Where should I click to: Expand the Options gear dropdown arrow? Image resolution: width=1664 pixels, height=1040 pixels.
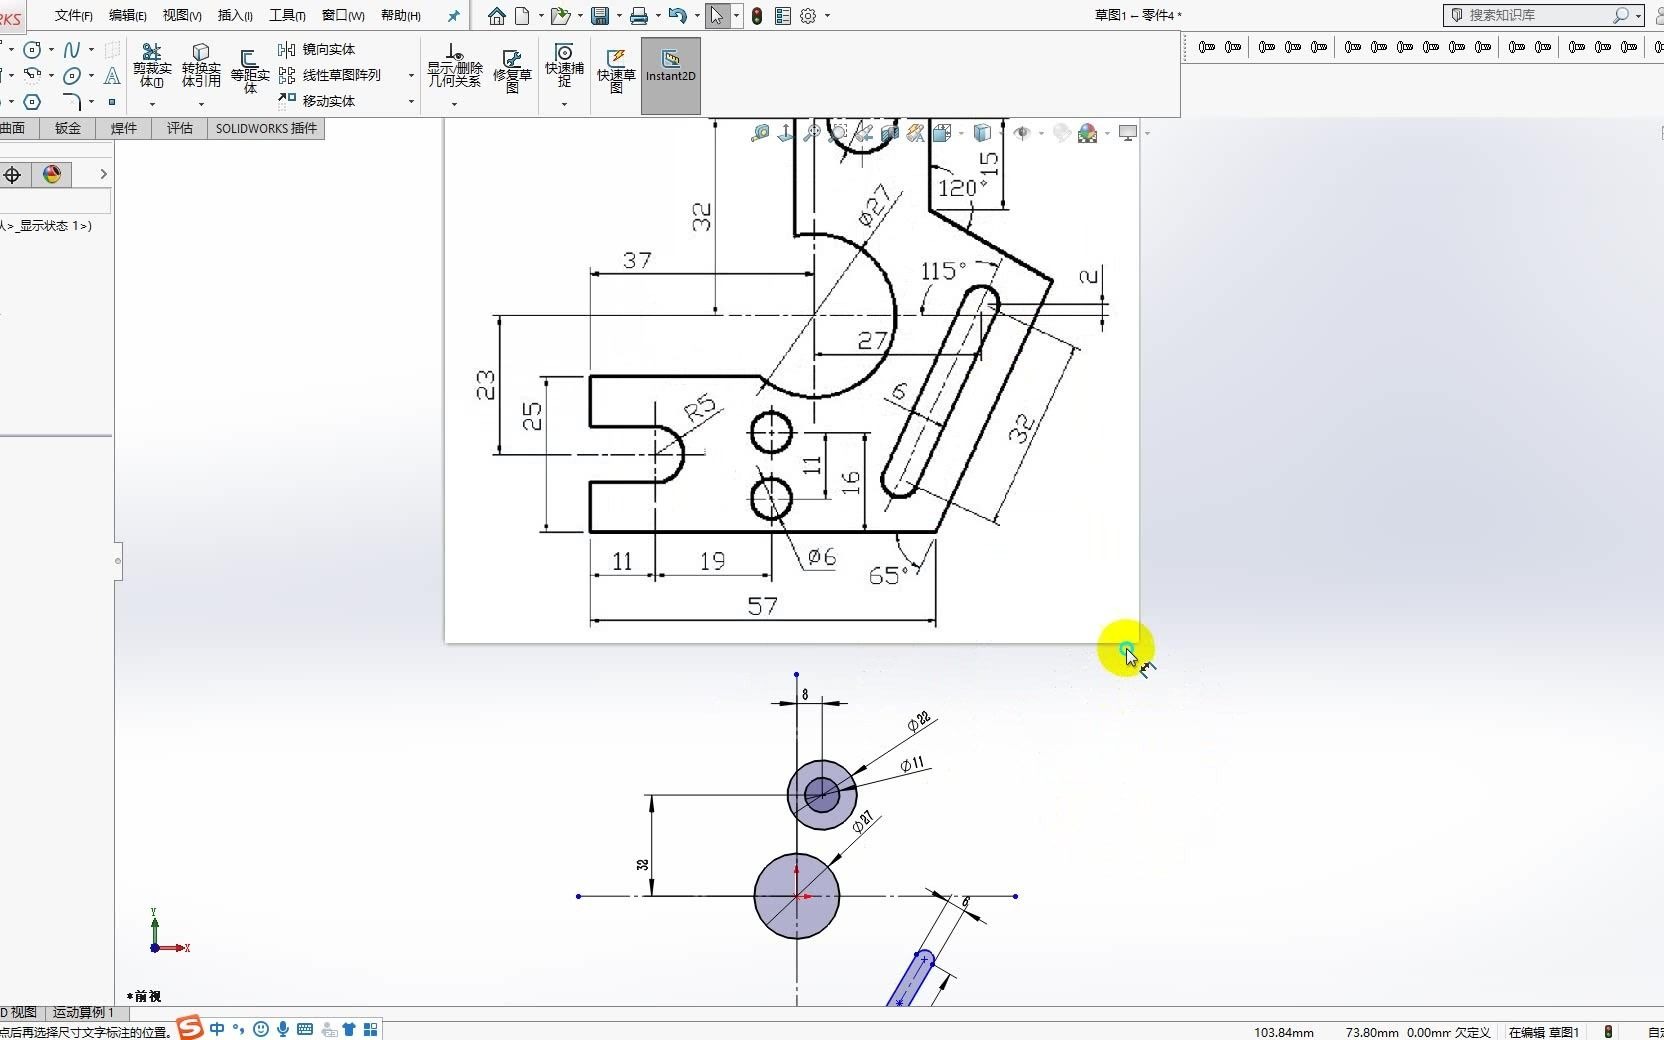click(827, 16)
